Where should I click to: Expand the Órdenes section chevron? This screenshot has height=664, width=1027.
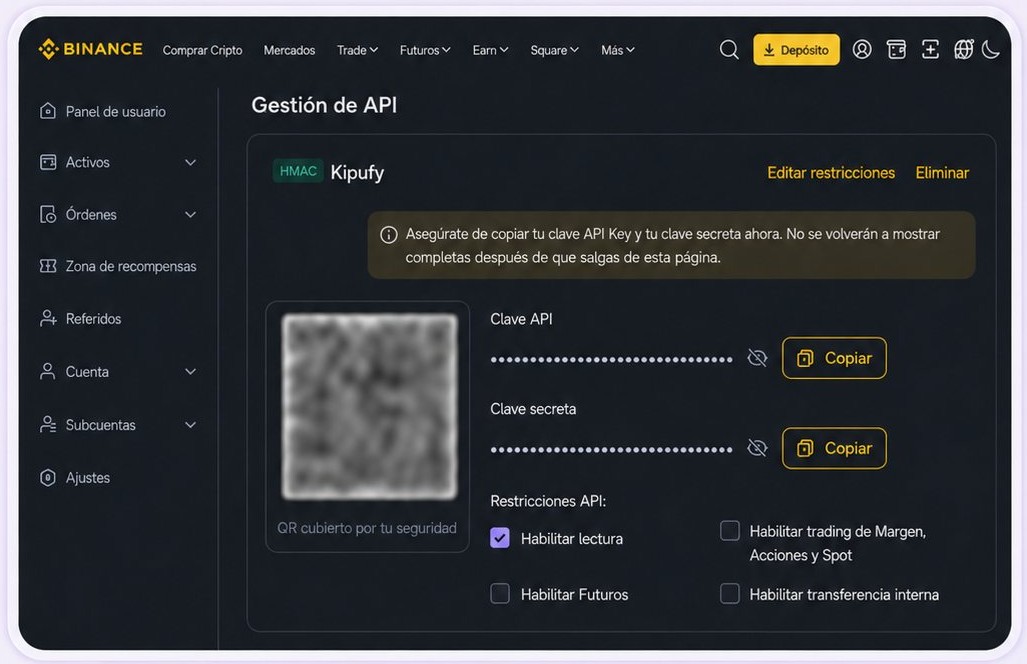click(x=191, y=215)
